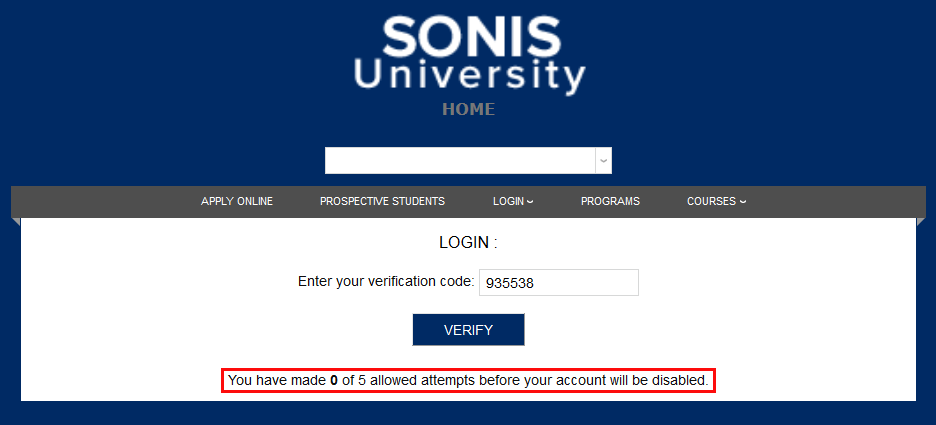936x425 pixels.
Task: Click the blank combo box field
Action: point(459,161)
